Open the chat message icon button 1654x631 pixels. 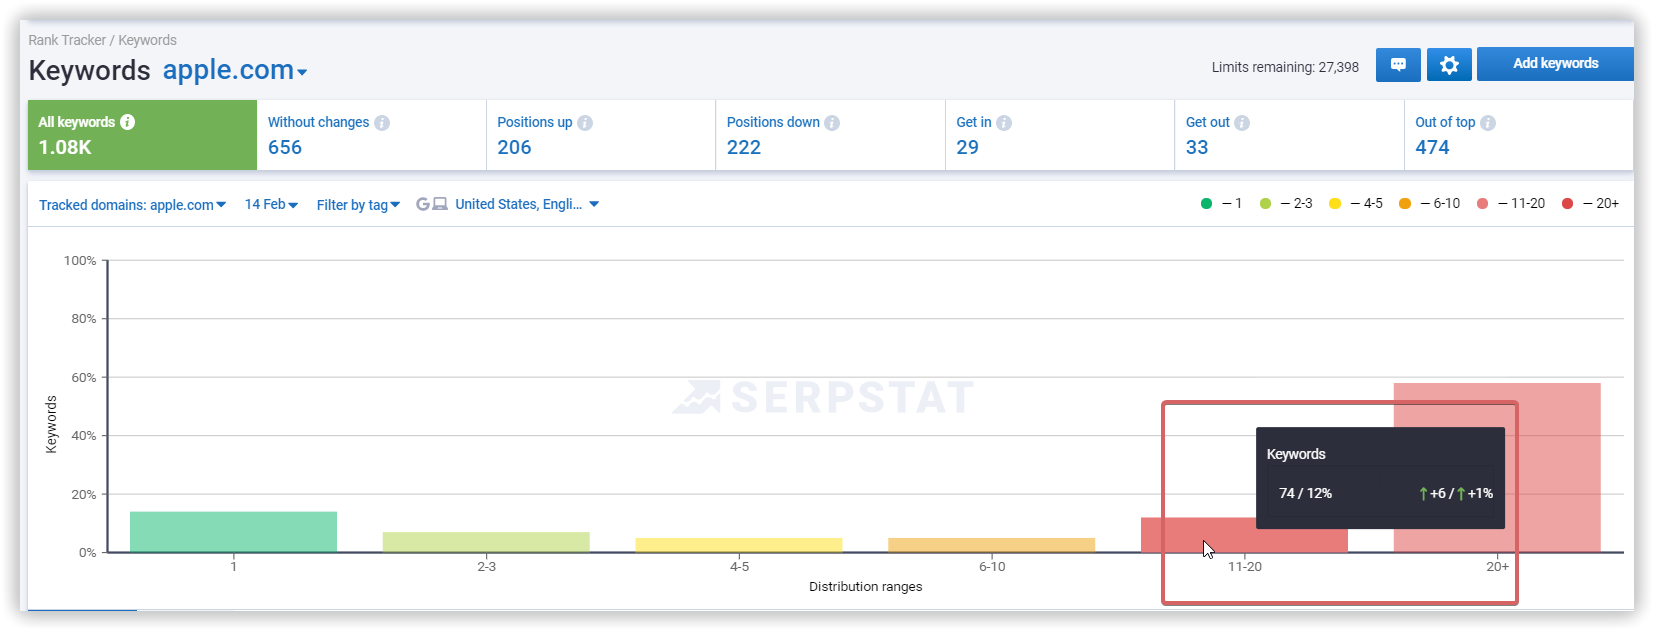coord(1398,65)
